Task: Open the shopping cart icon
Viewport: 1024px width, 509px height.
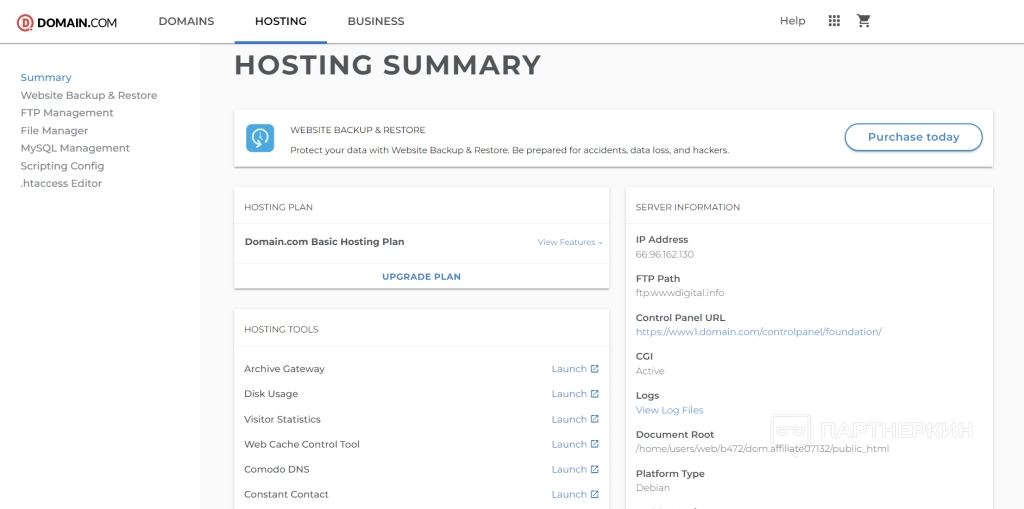Action: 864,21
